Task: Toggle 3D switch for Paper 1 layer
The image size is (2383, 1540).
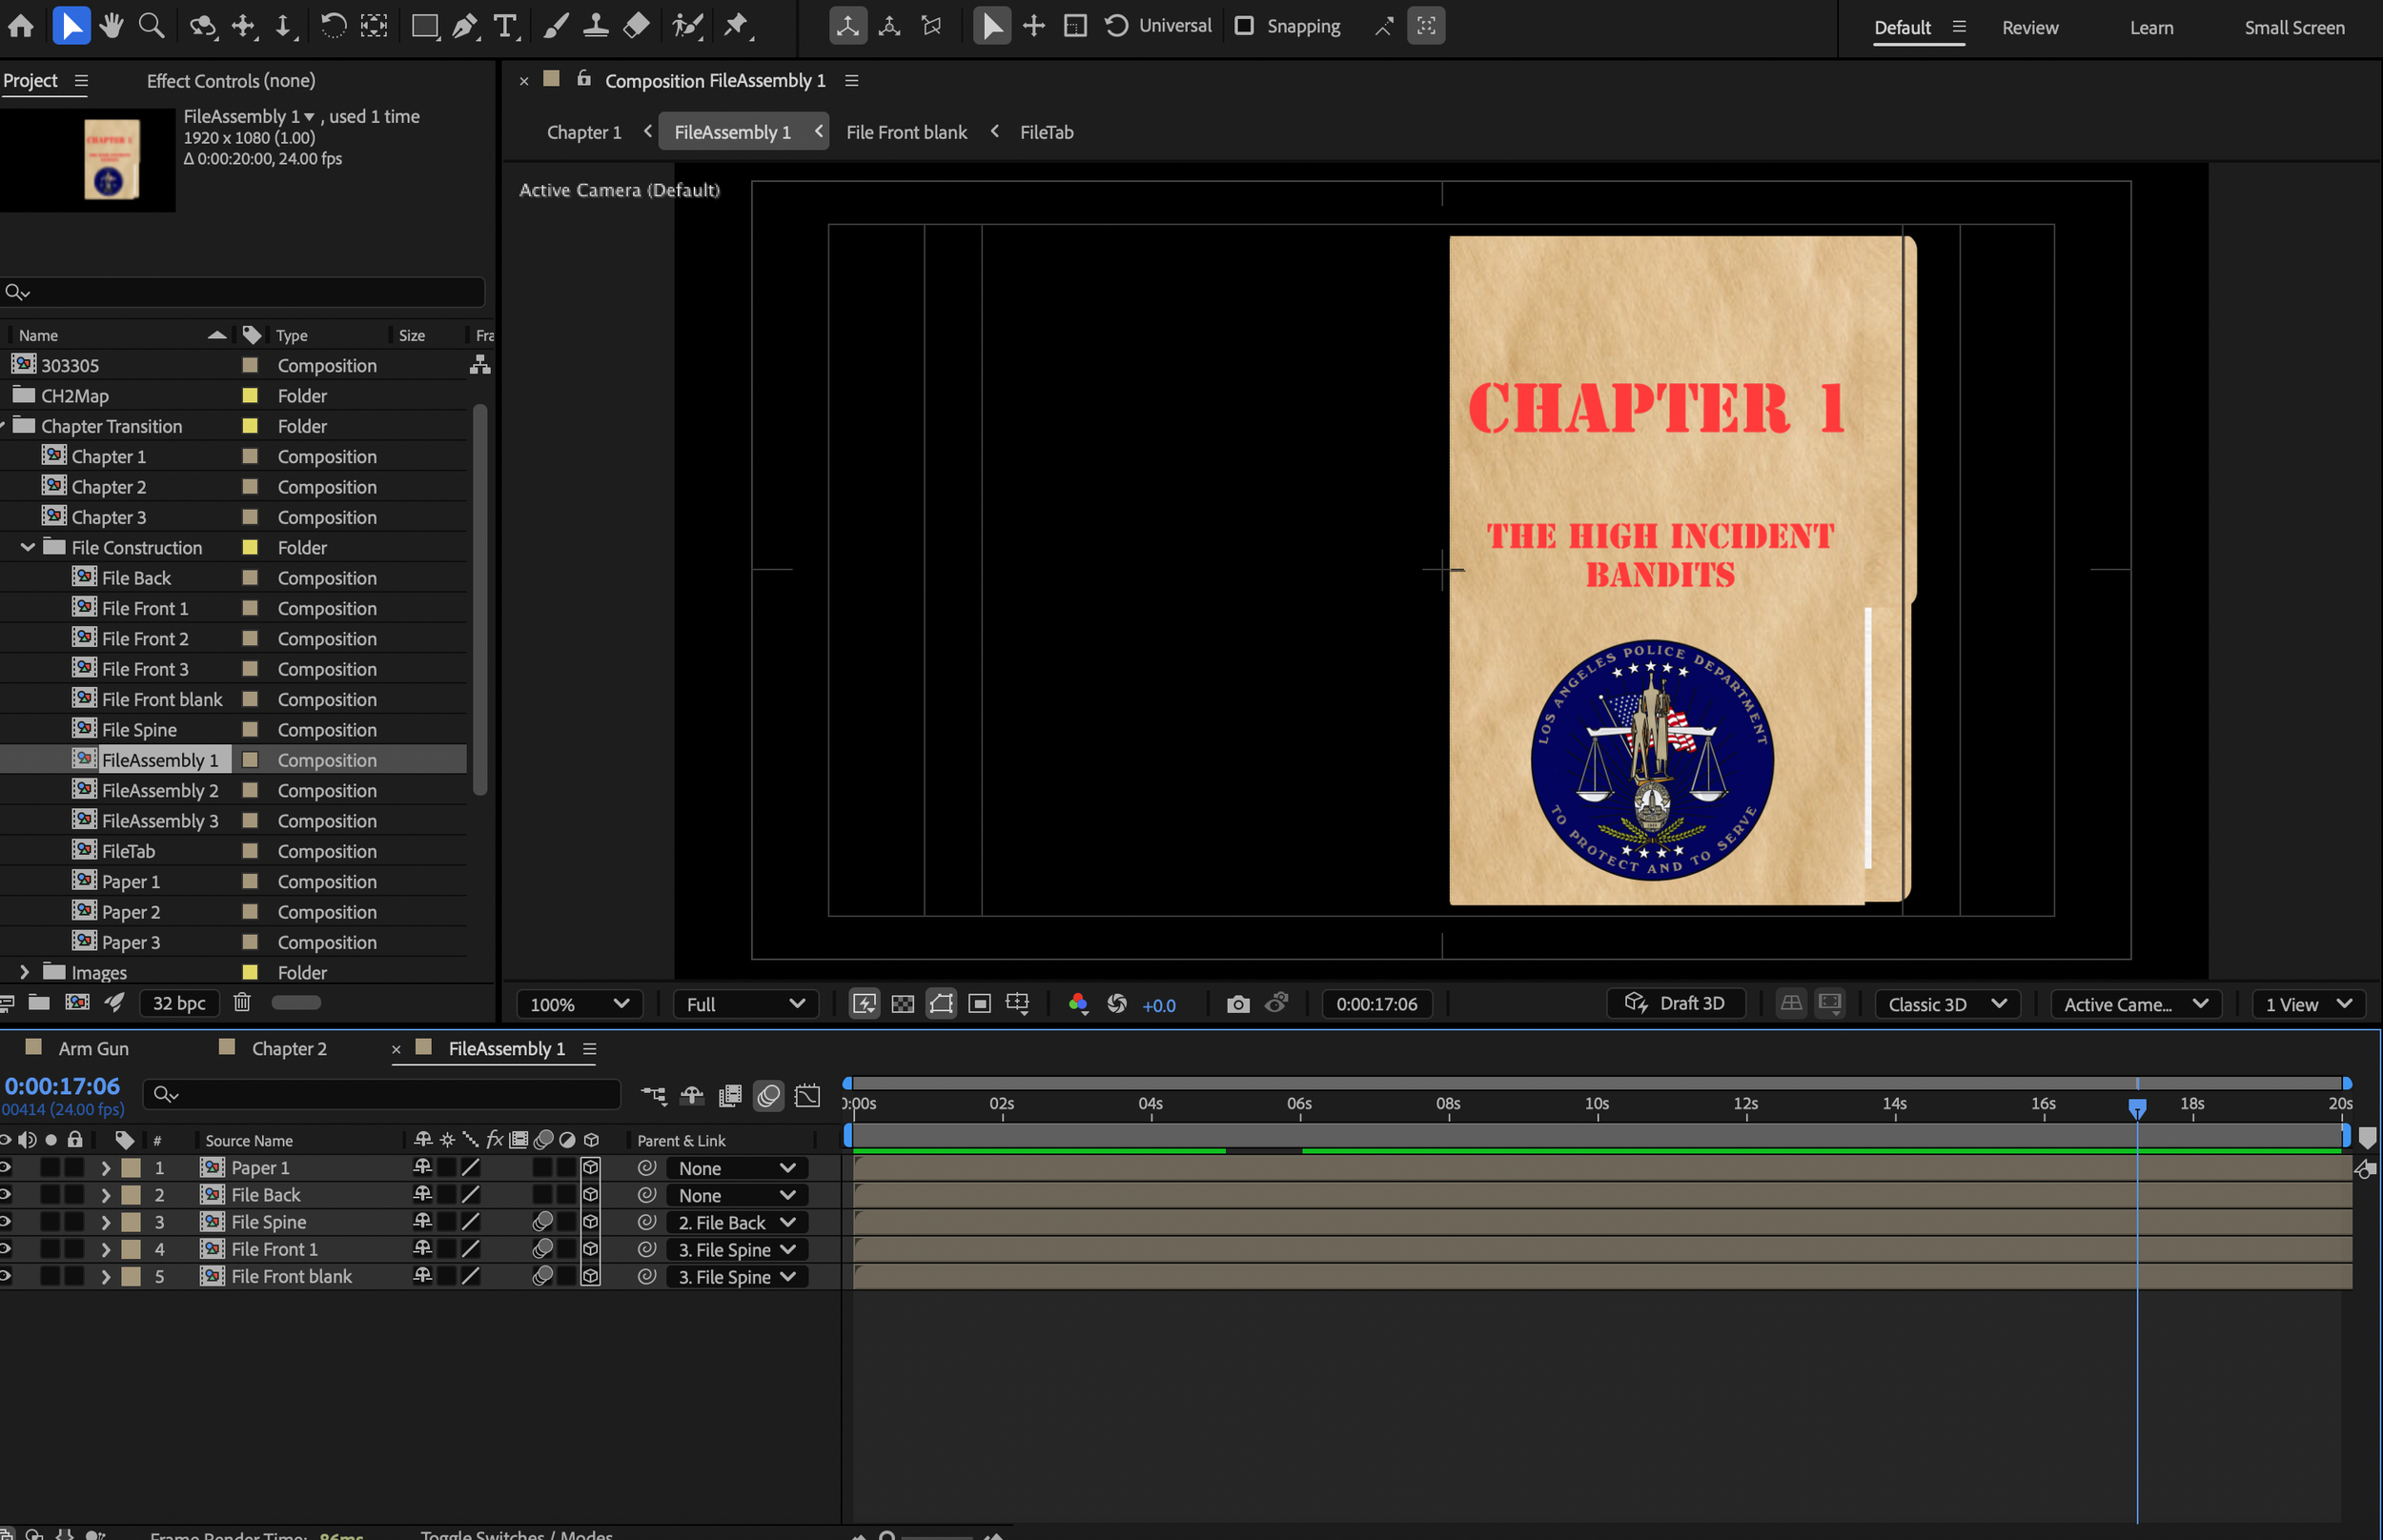Action: [x=590, y=1167]
